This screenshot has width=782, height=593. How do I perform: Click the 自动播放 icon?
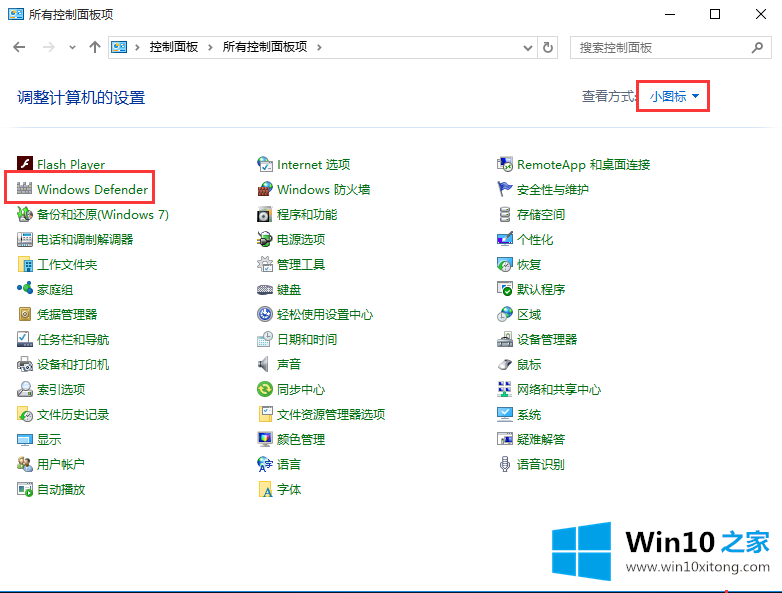coord(24,489)
